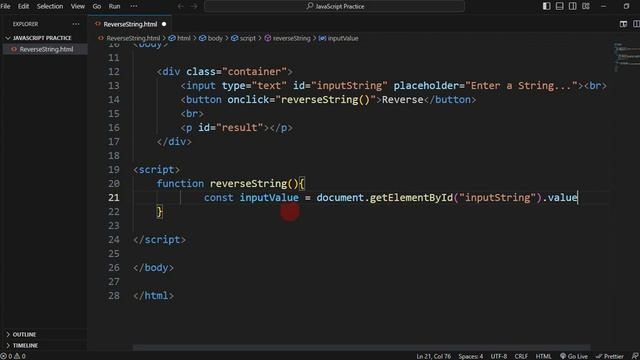Image resolution: width=640 pixels, height=360 pixels.
Task: Minimize the VS Code window
Action: 604,6
